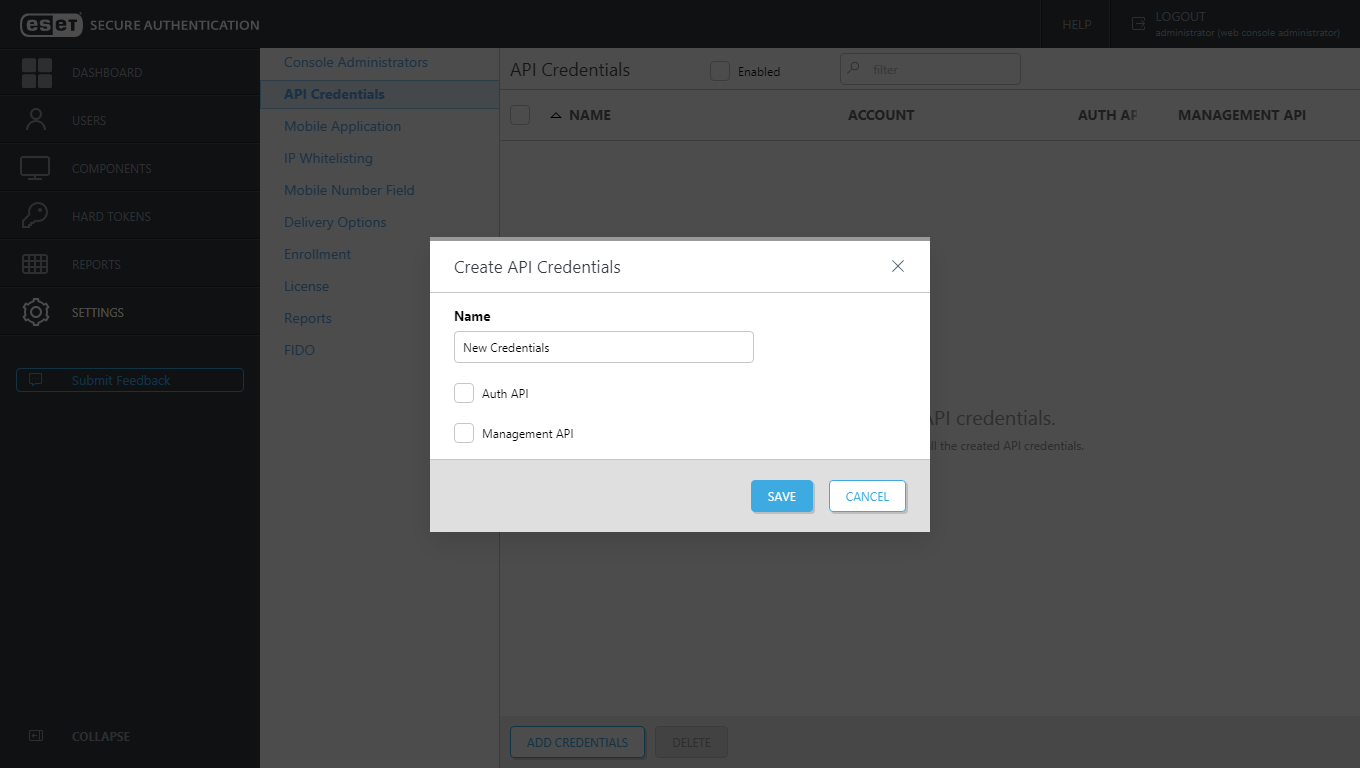Toggle the select-all checkbox in table header
Screen dimensions: 1360x768
point(519,115)
